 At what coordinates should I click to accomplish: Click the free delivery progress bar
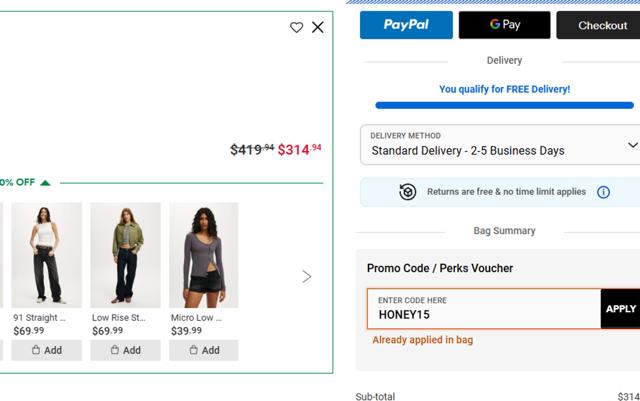point(504,105)
